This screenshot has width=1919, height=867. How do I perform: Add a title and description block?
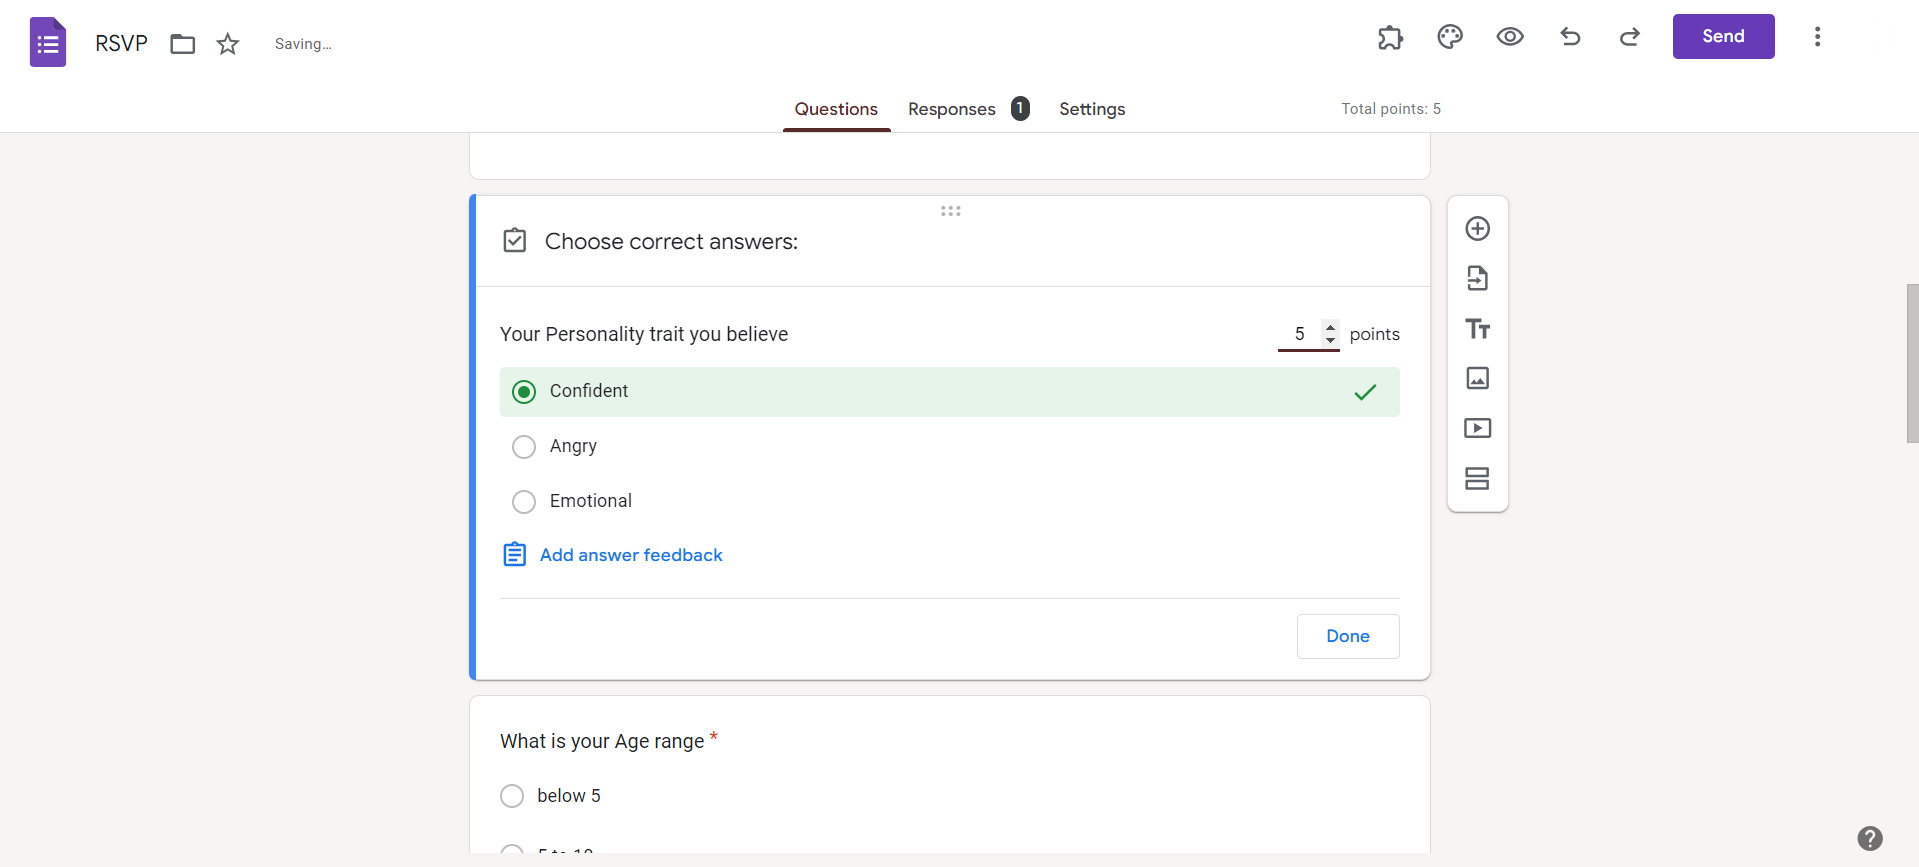point(1477,329)
